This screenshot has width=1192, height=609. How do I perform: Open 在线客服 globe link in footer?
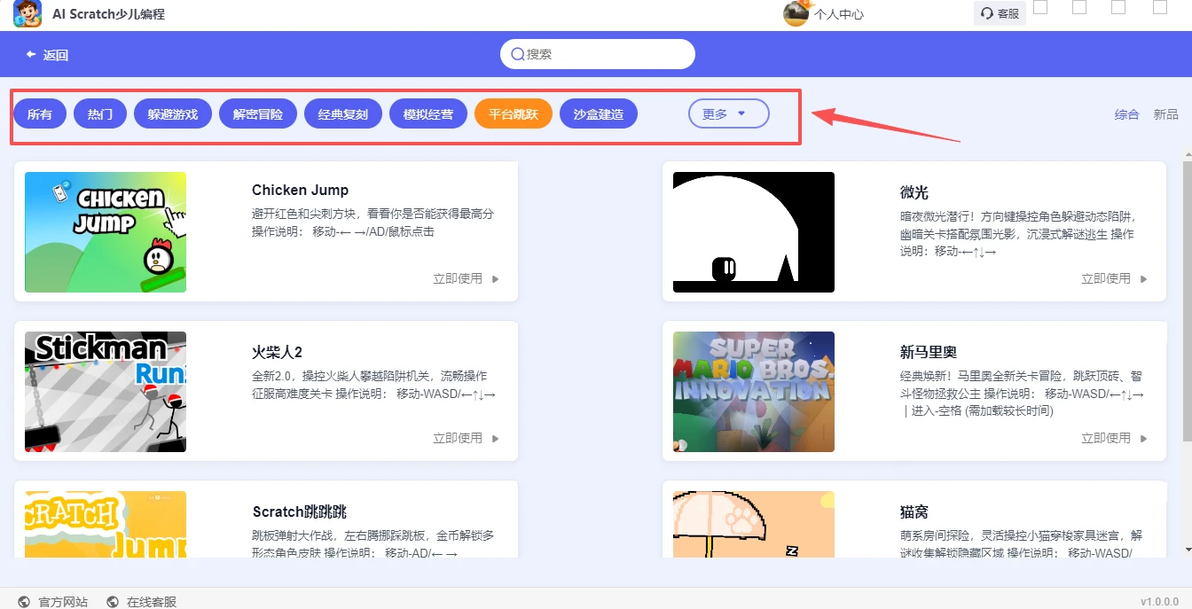pos(141,601)
